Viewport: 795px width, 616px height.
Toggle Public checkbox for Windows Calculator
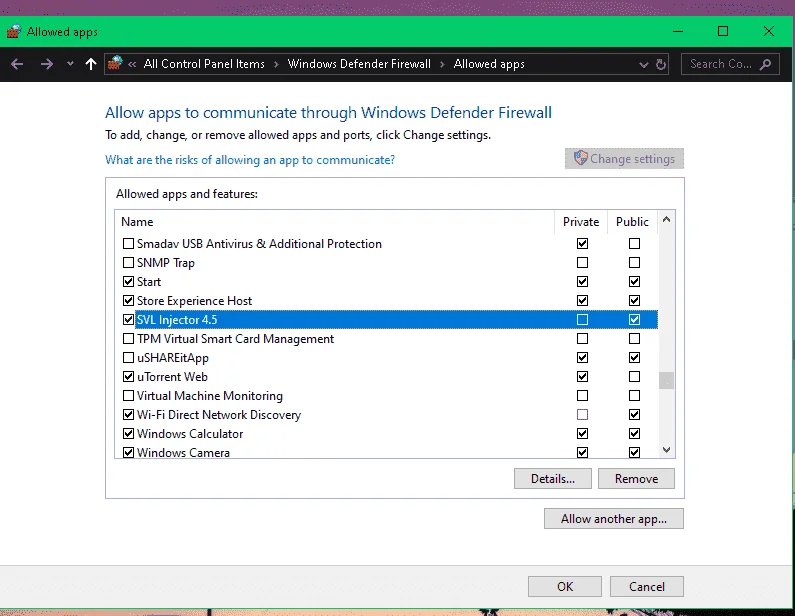tap(634, 434)
